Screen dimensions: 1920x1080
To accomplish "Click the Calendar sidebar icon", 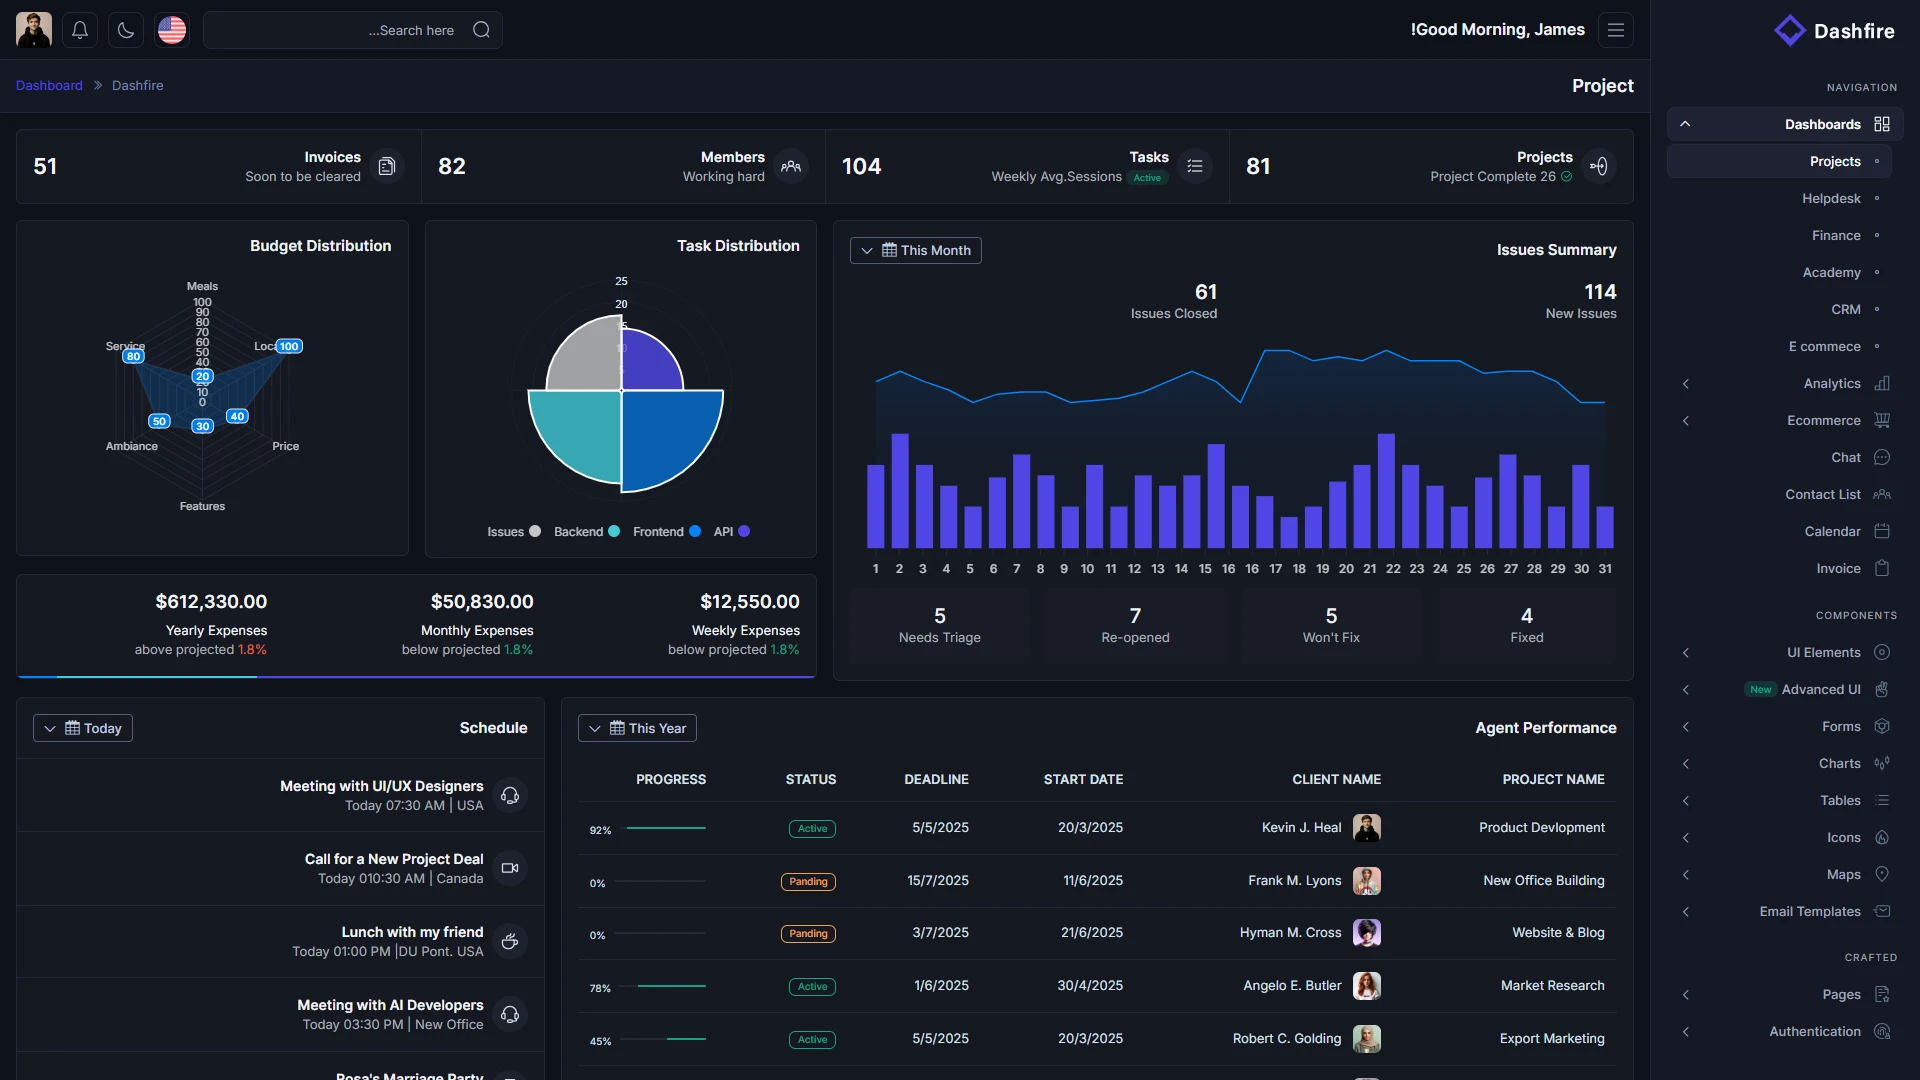I will (1882, 531).
